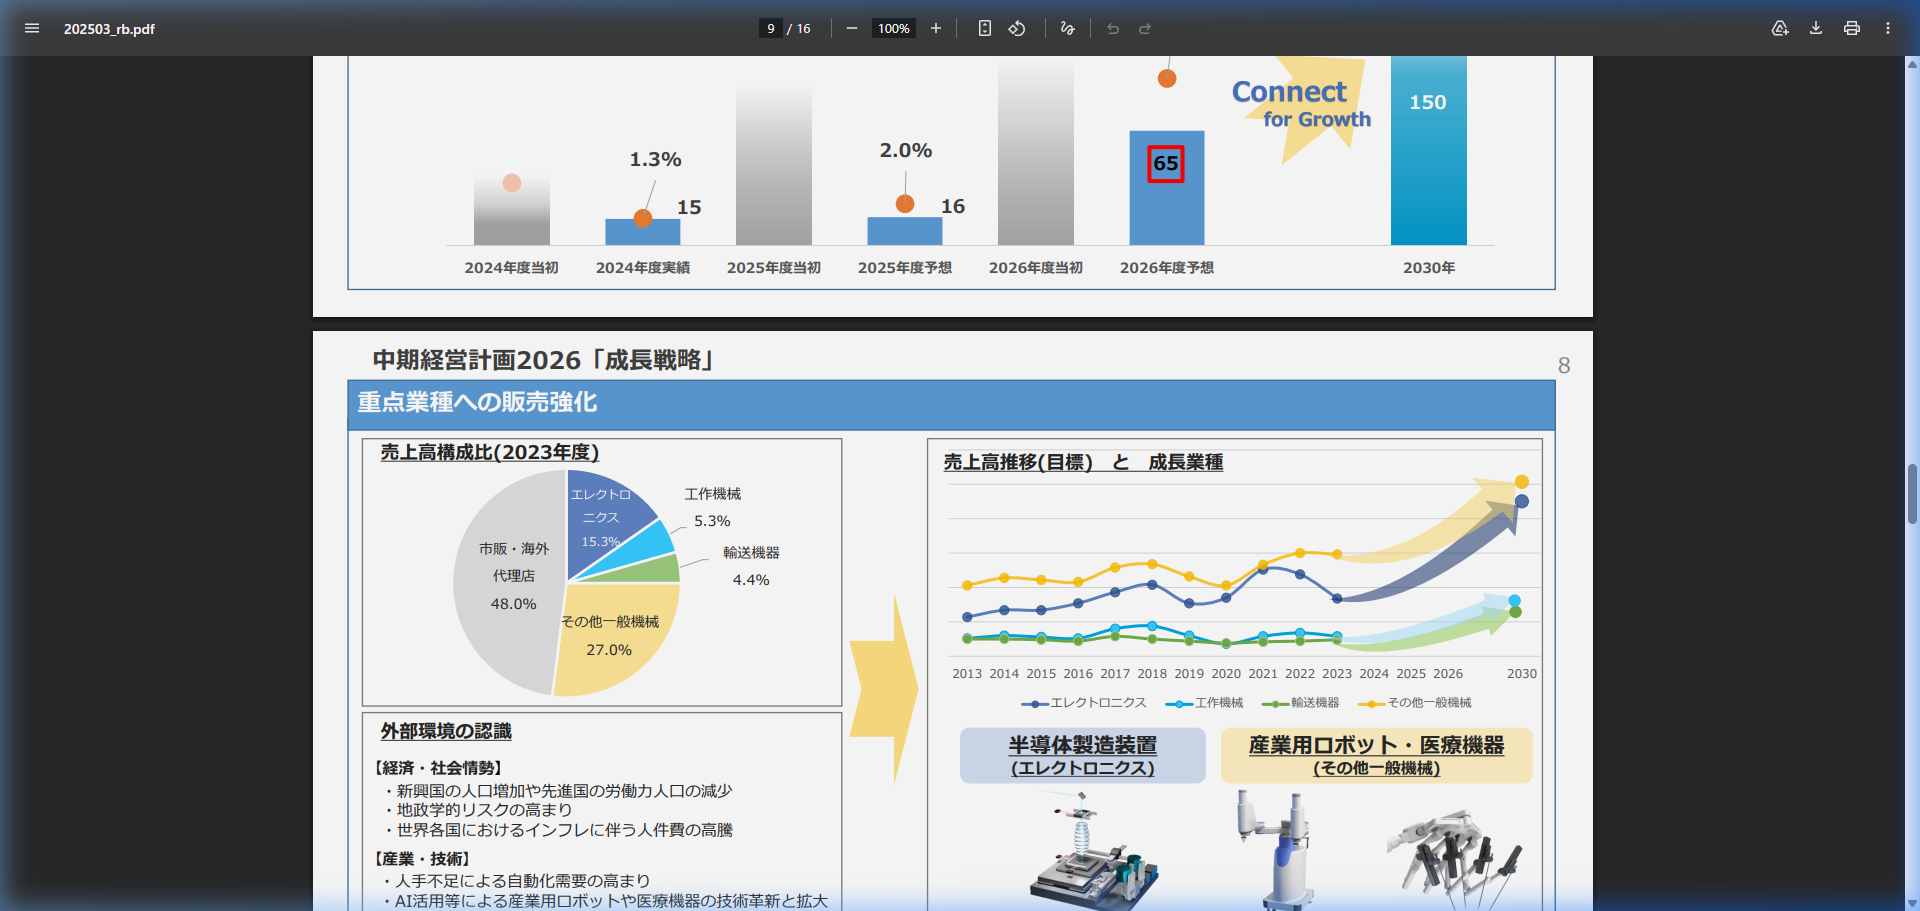Click the zoom in plus button
Viewport: 1920px width, 911px height.
click(936, 28)
